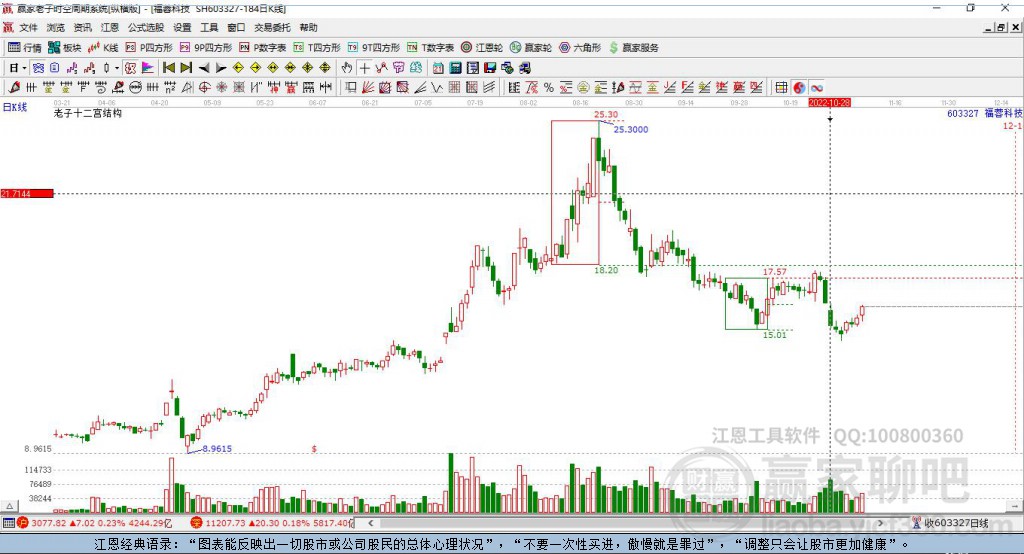Open the P四方形 tool

(149, 48)
